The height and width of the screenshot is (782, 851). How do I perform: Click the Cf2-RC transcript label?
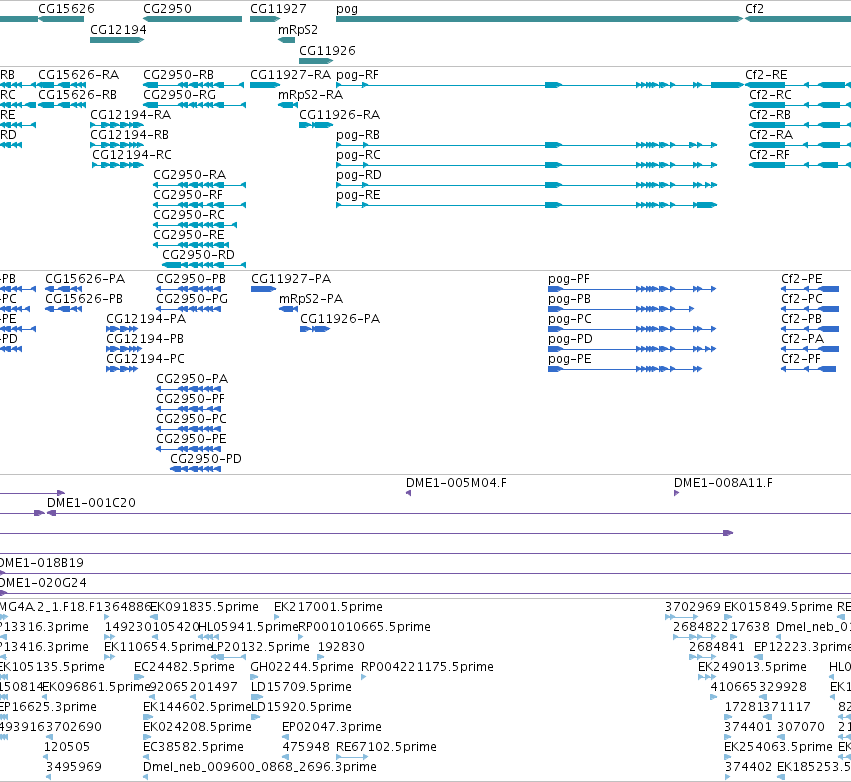pos(771,94)
